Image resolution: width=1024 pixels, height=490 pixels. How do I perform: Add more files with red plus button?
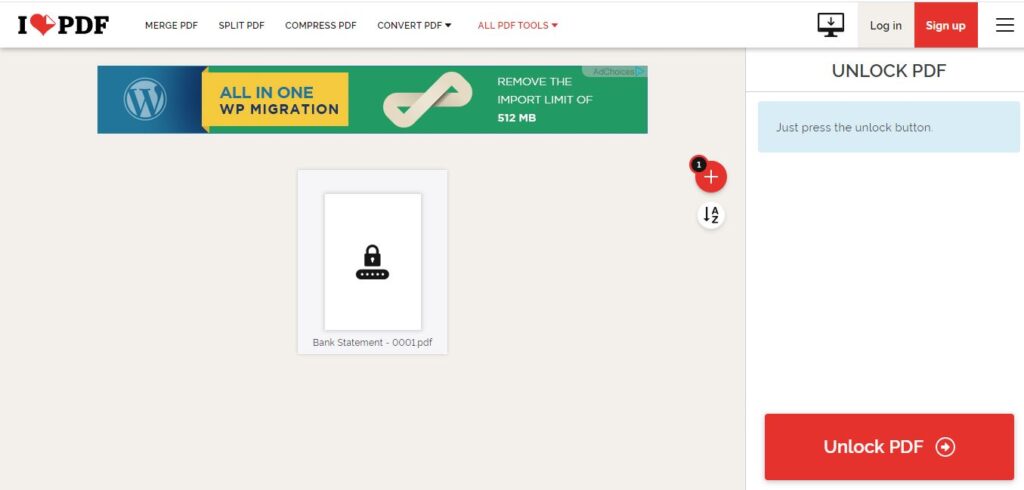pos(711,176)
